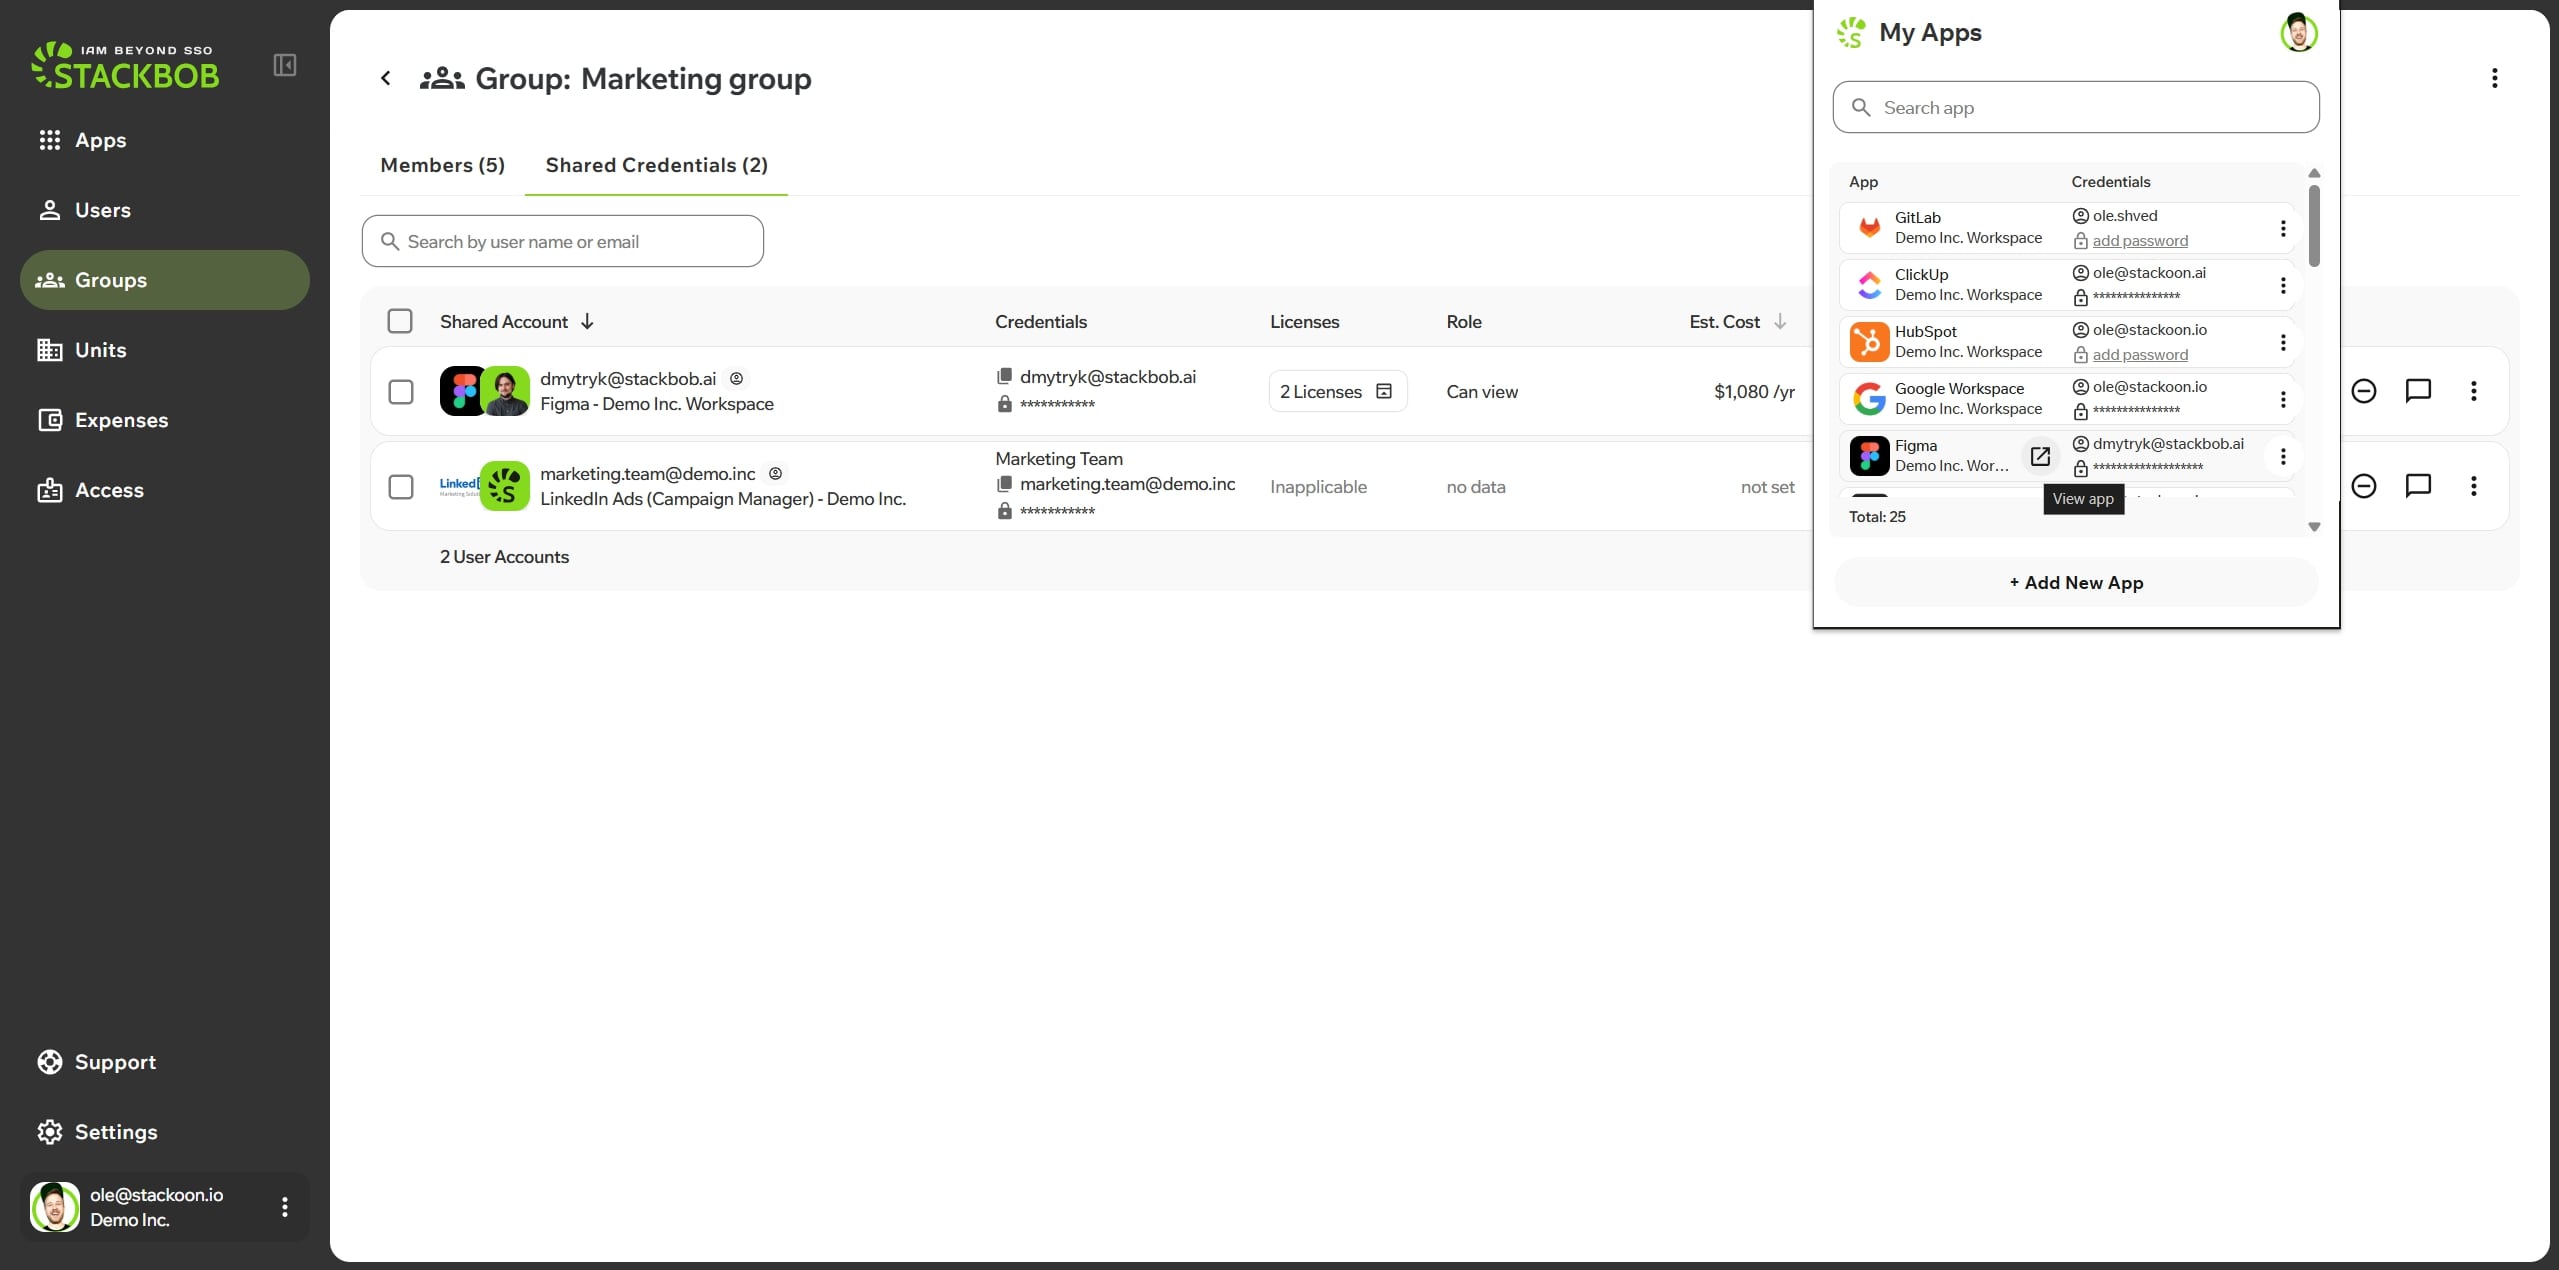The width and height of the screenshot is (2559, 1270).
Task: Click add password link for HubSpot
Action: (x=2140, y=355)
